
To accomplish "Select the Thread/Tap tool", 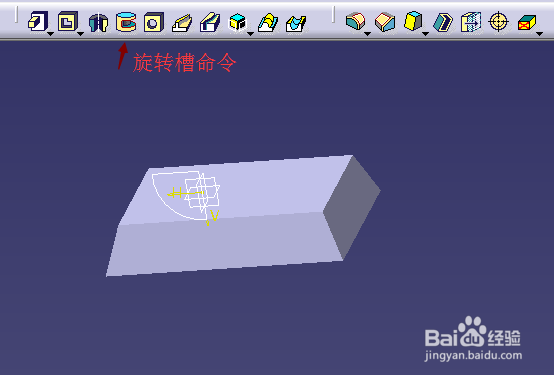I will [x=499, y=22].
